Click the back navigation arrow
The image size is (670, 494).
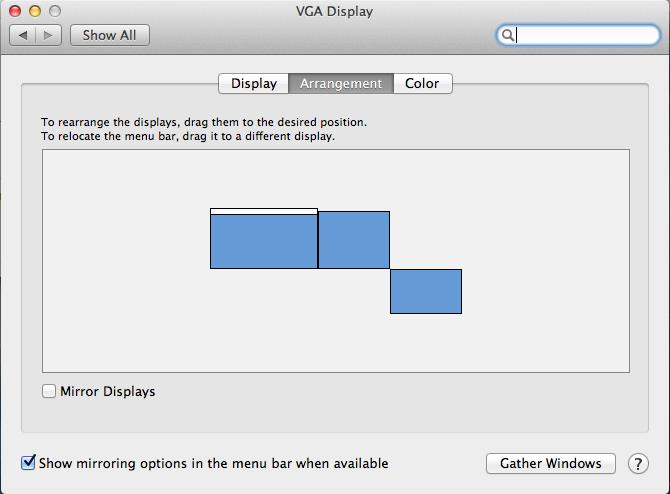click(25, 35)
